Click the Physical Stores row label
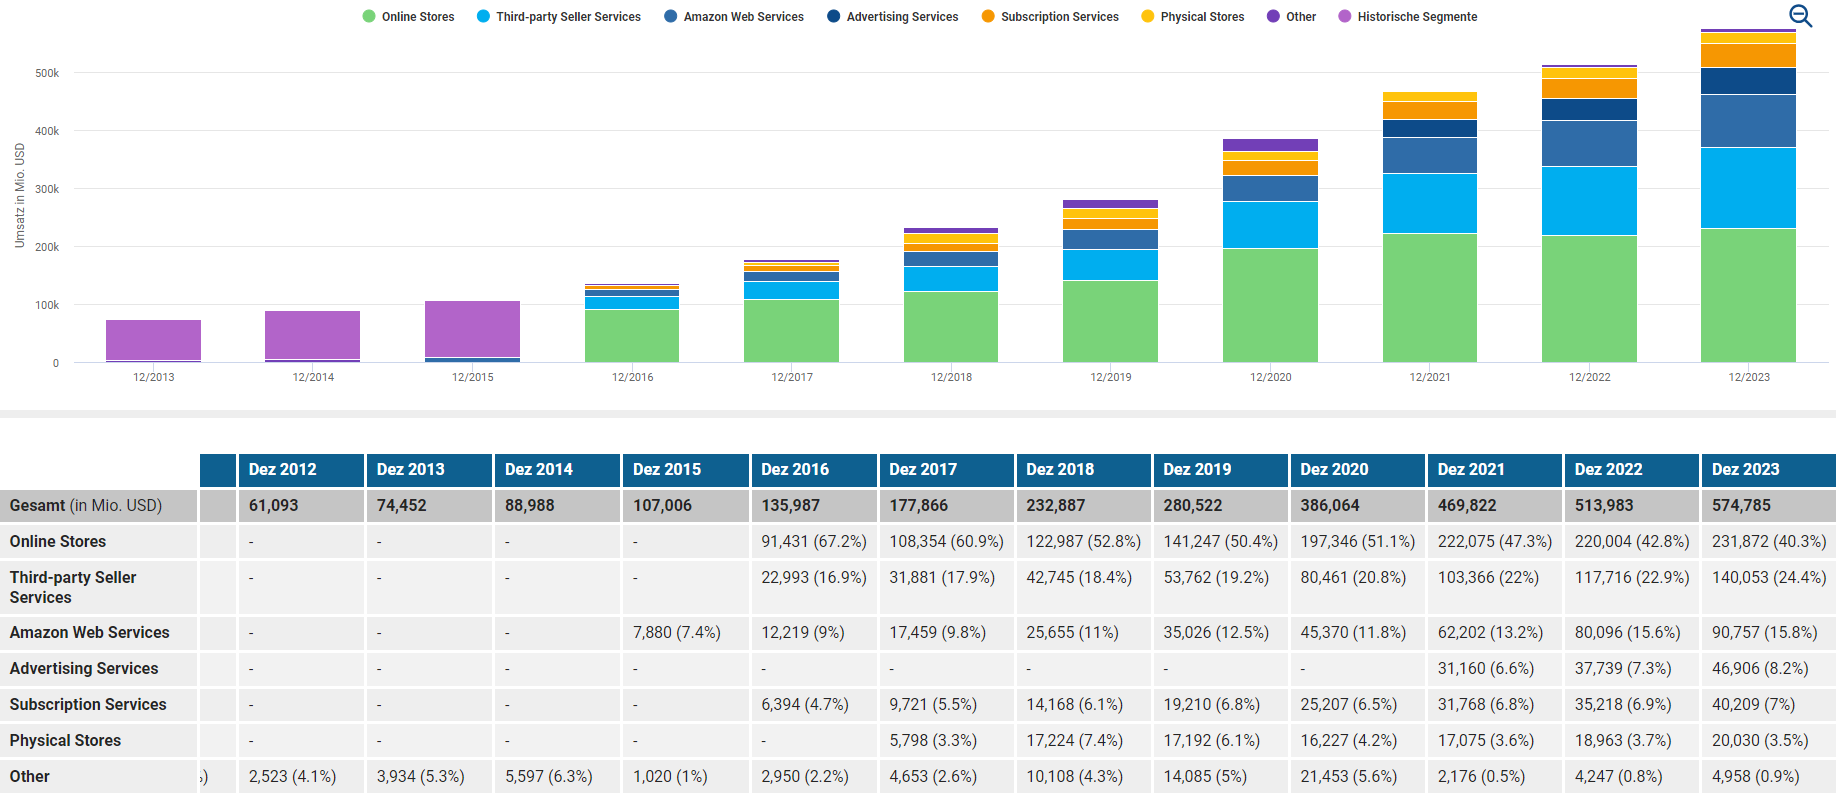This screenshot has height=795, width=1836. (x=65, y=741)
